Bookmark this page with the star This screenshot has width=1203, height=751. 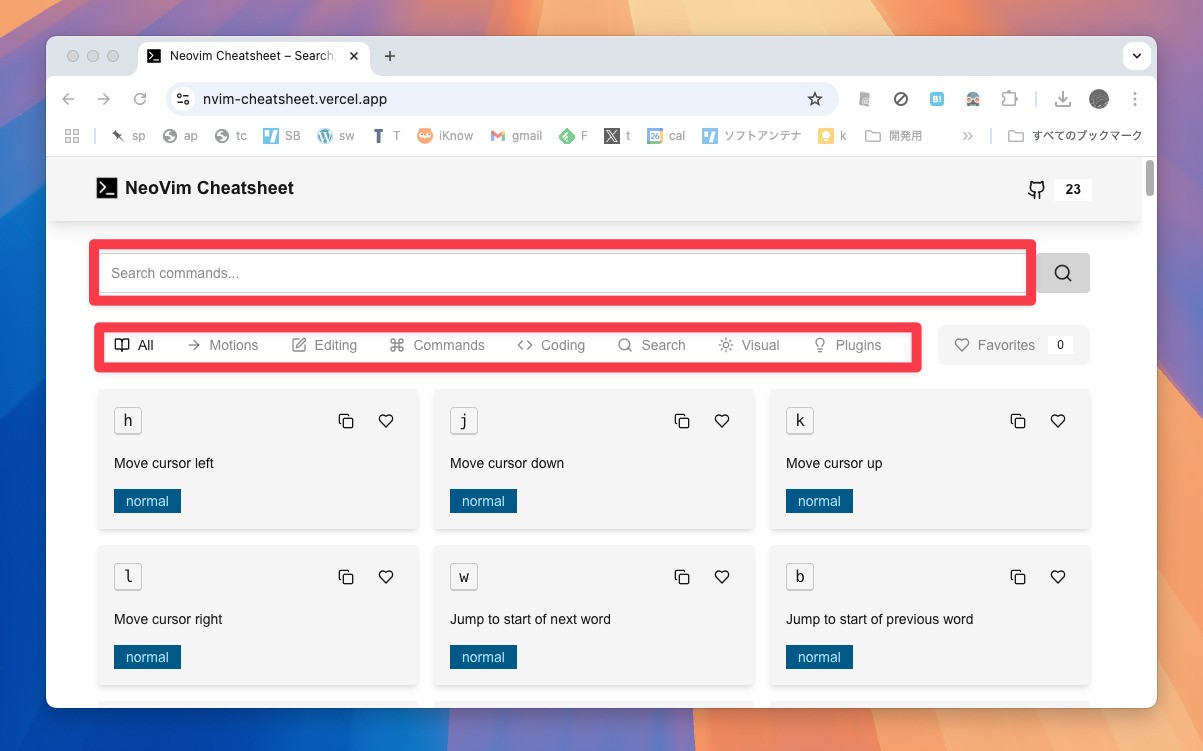pyautogui.click(x=815, y=99)
